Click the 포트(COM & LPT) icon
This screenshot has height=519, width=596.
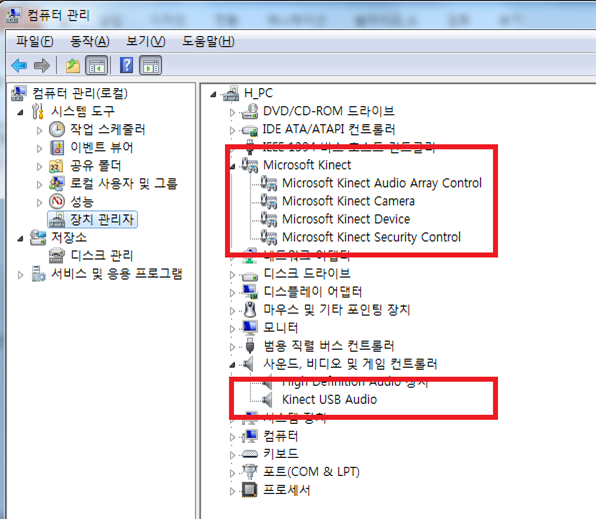(x=250, y=472)
